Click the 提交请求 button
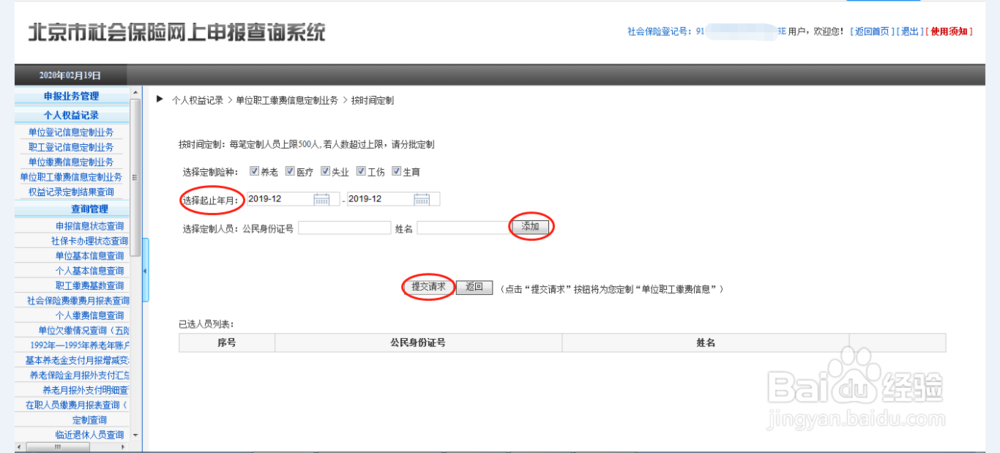The image size is (1000, 453). [x=429, y=287]
